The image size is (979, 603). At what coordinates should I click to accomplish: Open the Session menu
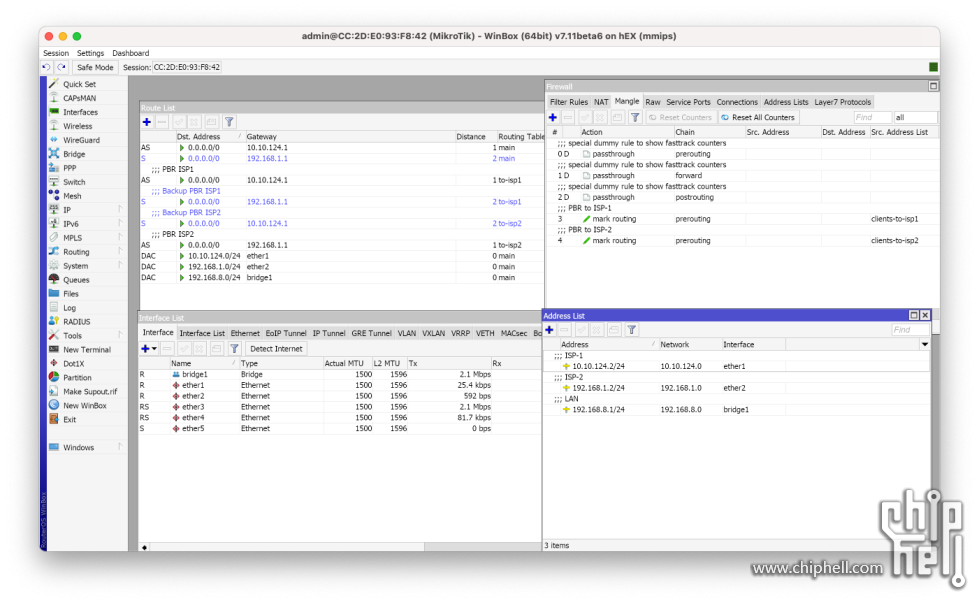(56, 53)
